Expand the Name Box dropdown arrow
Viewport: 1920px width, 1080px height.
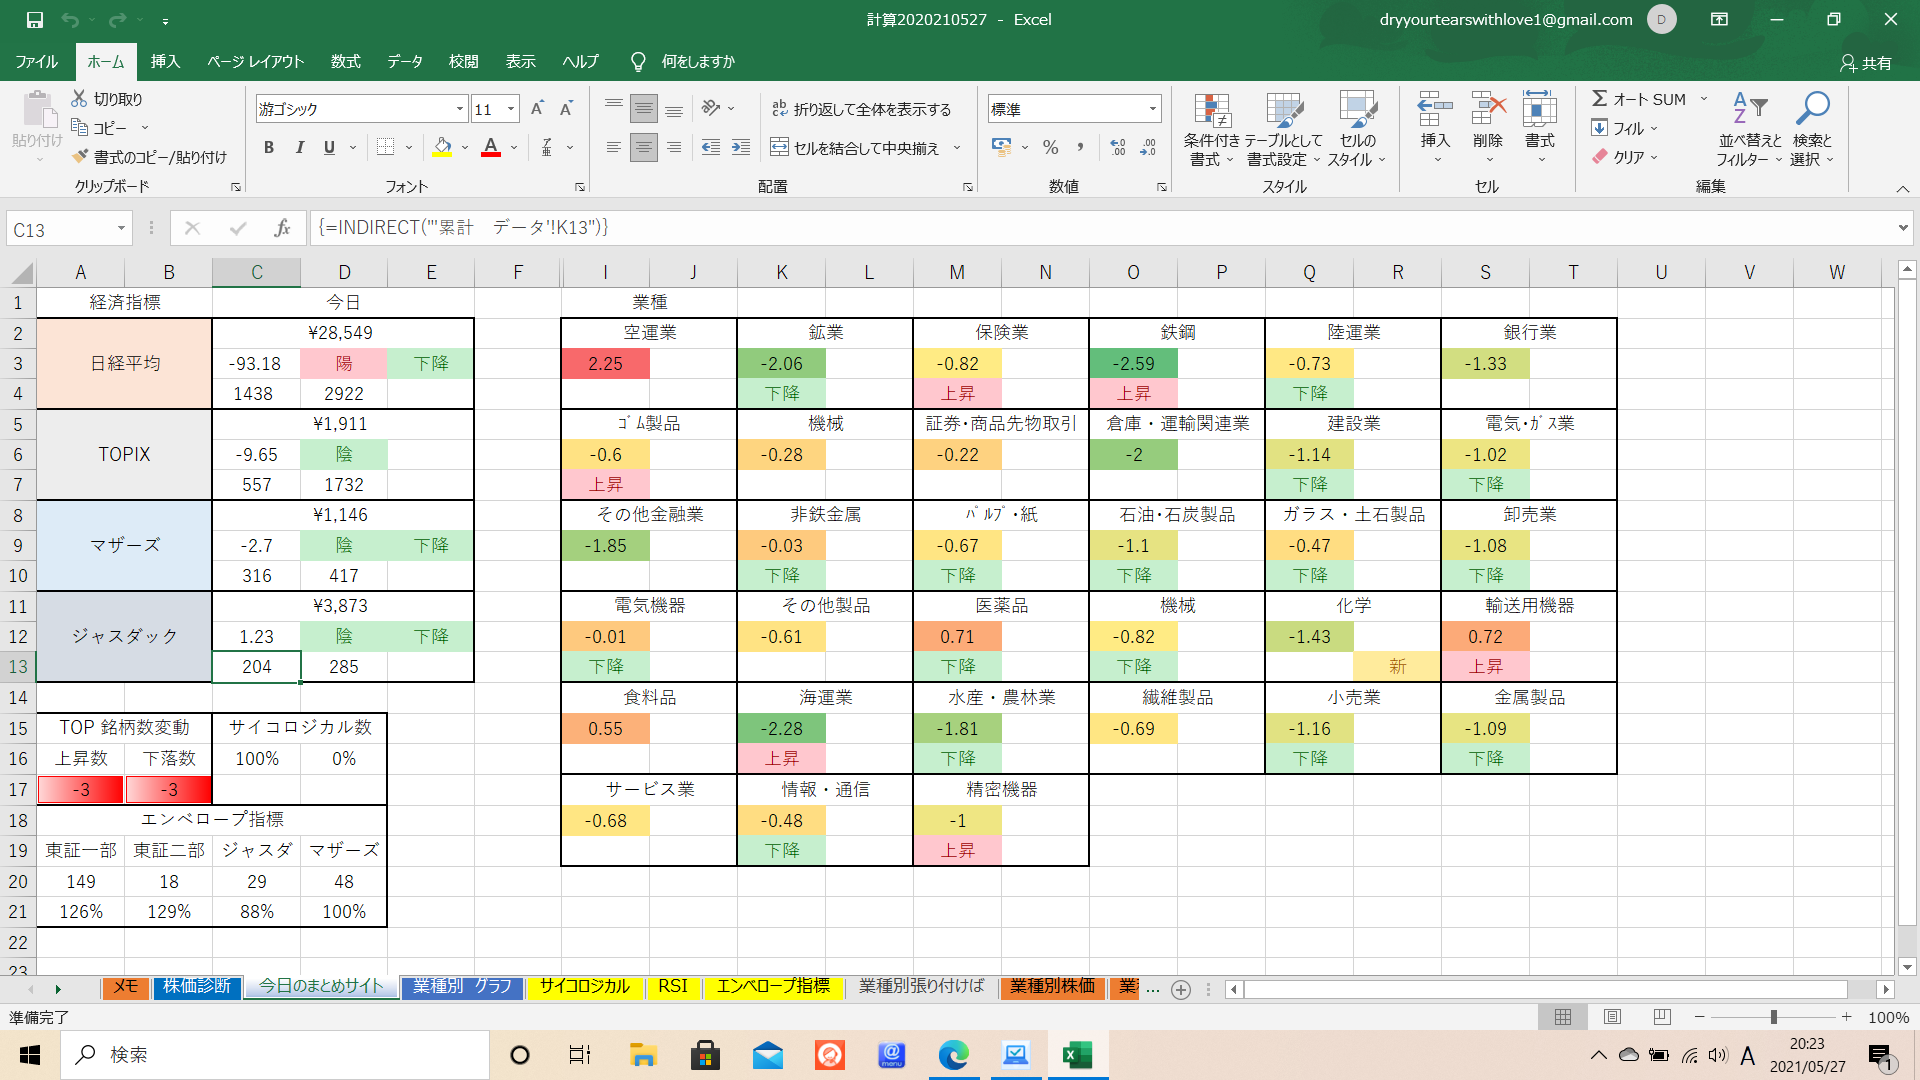click(121, 229)
